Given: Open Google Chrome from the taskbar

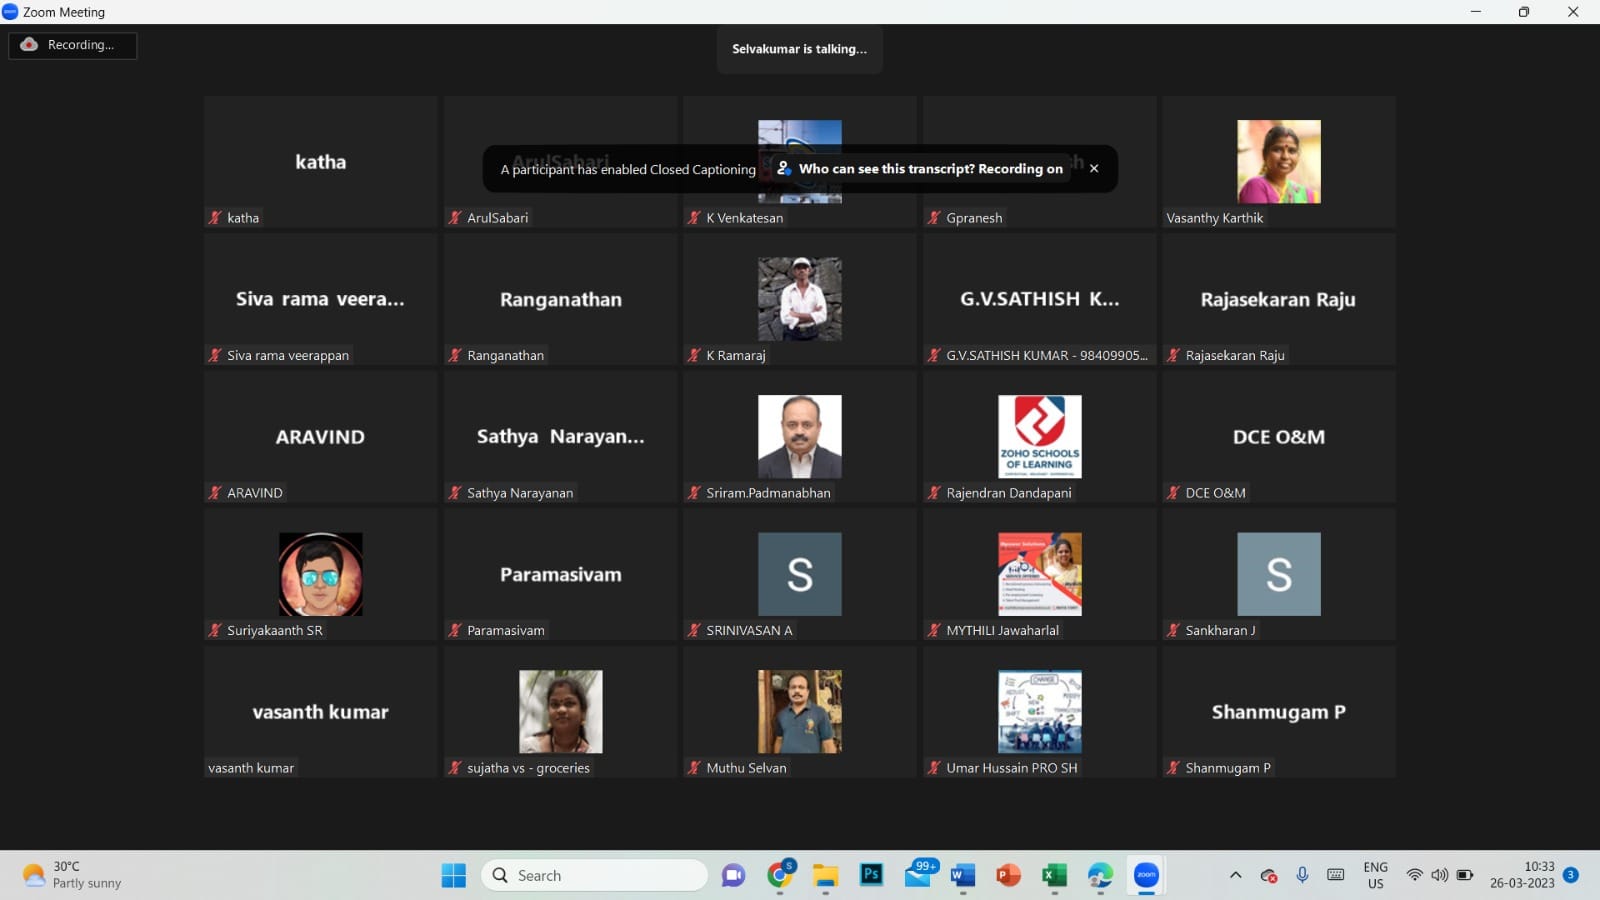Looking at the screenshot, I should [x=780, y=875].
